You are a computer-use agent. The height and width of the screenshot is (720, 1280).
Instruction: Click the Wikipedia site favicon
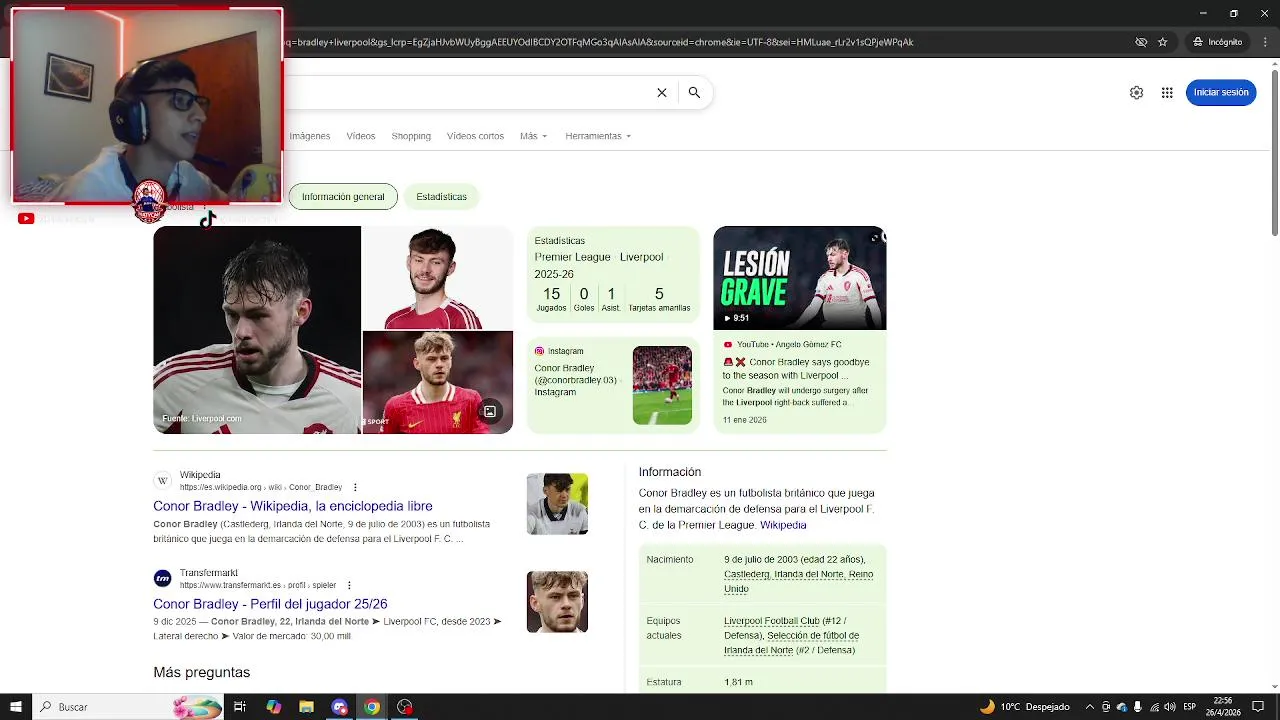162,481
